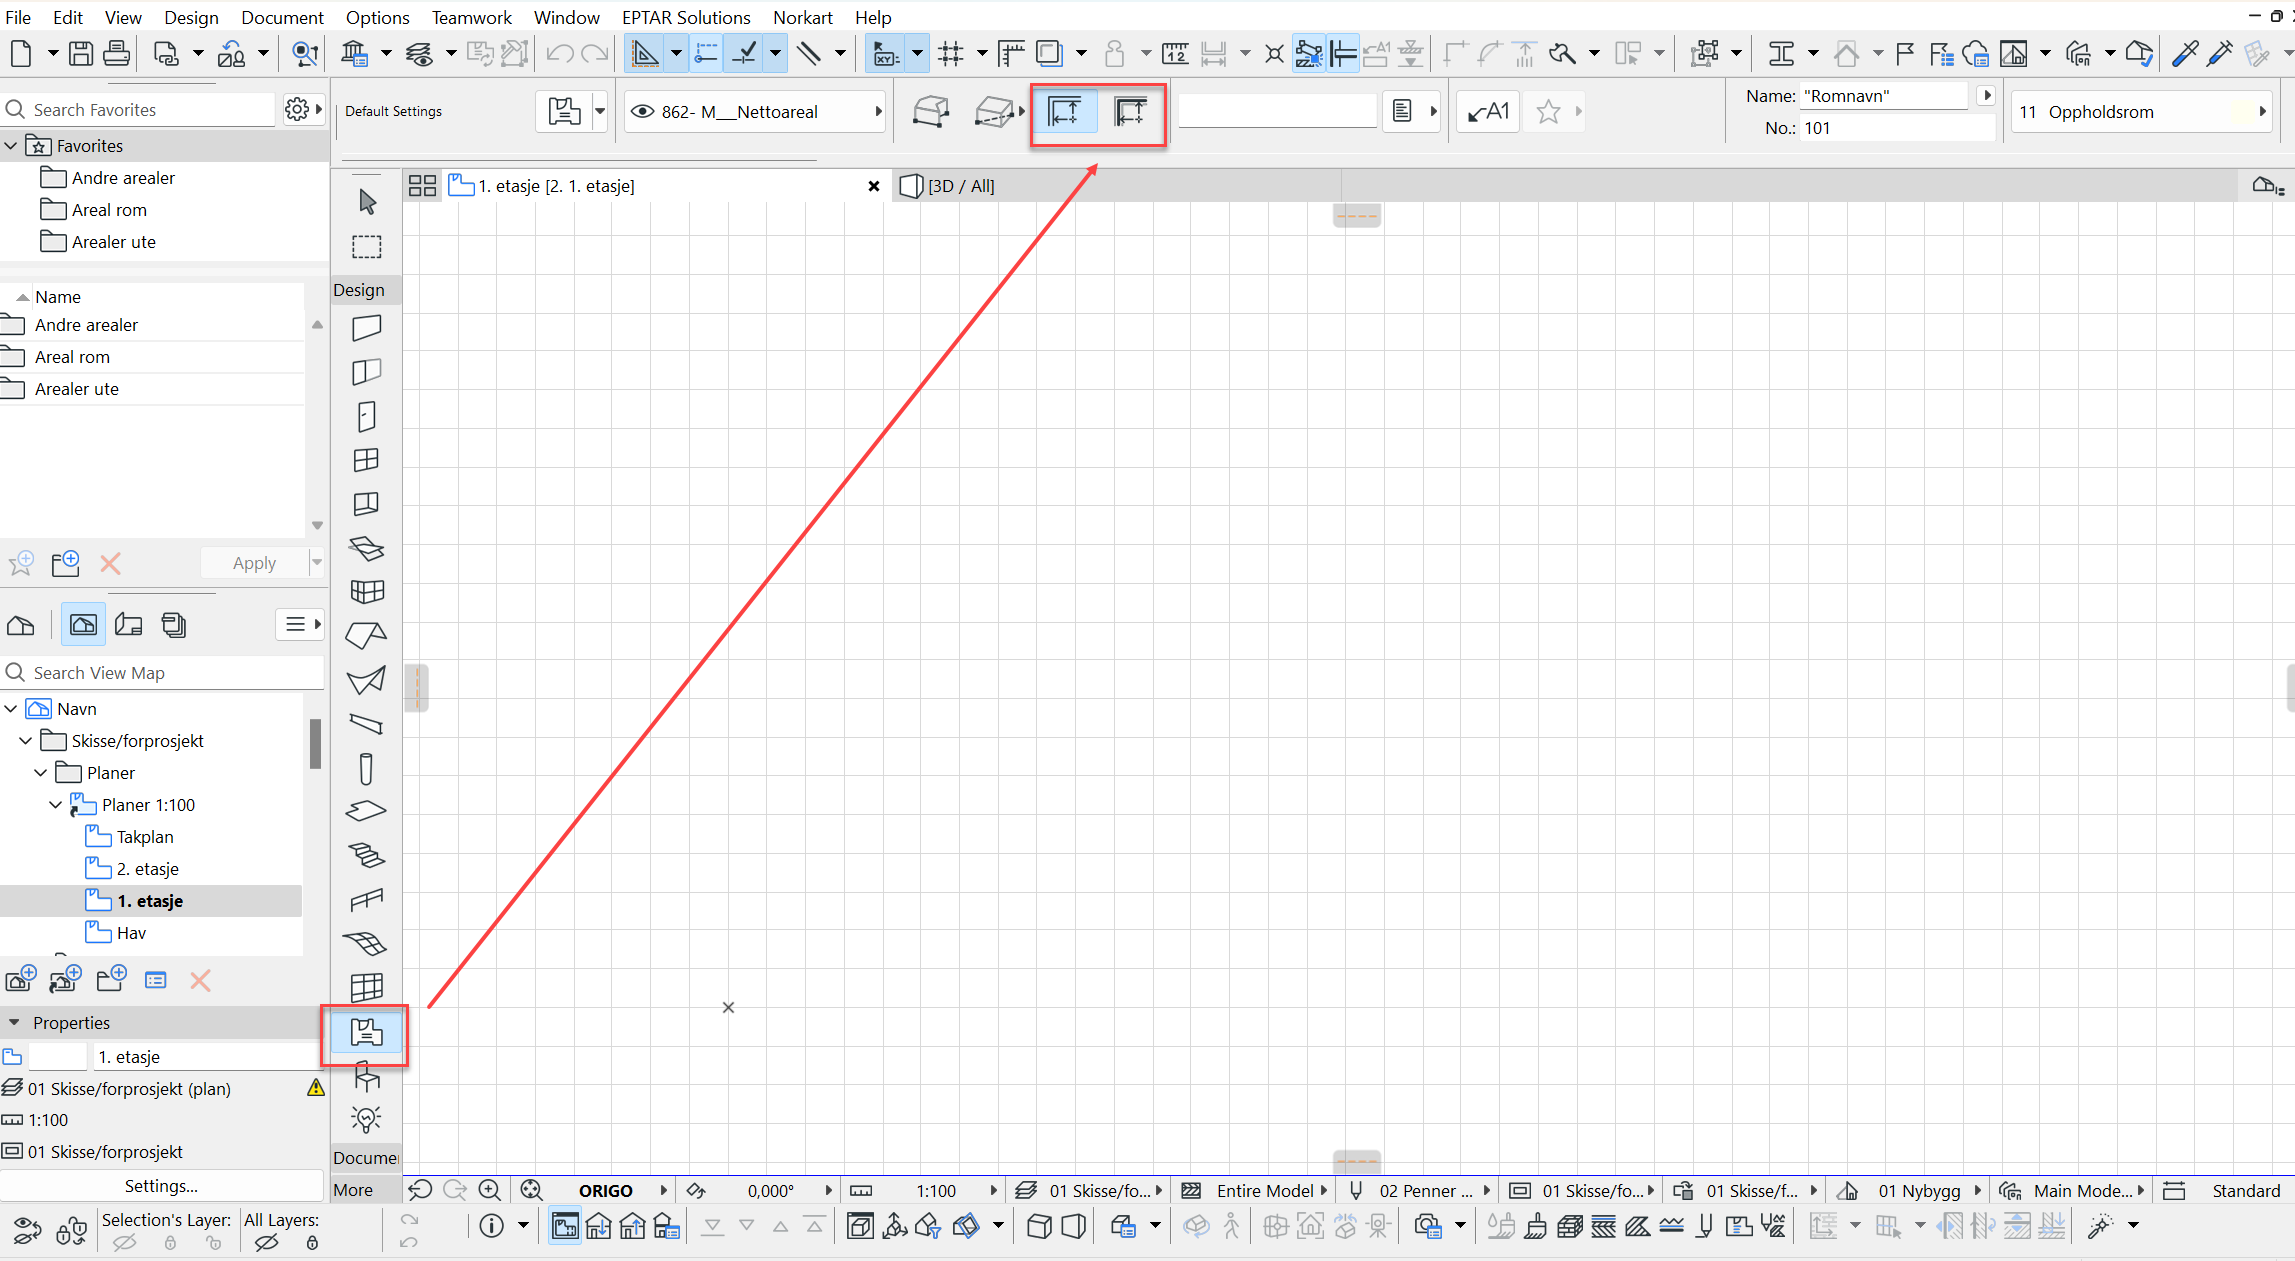Select the Wall tool
This screenshot has height=1261, width=2295.
[x=367, y=328]
